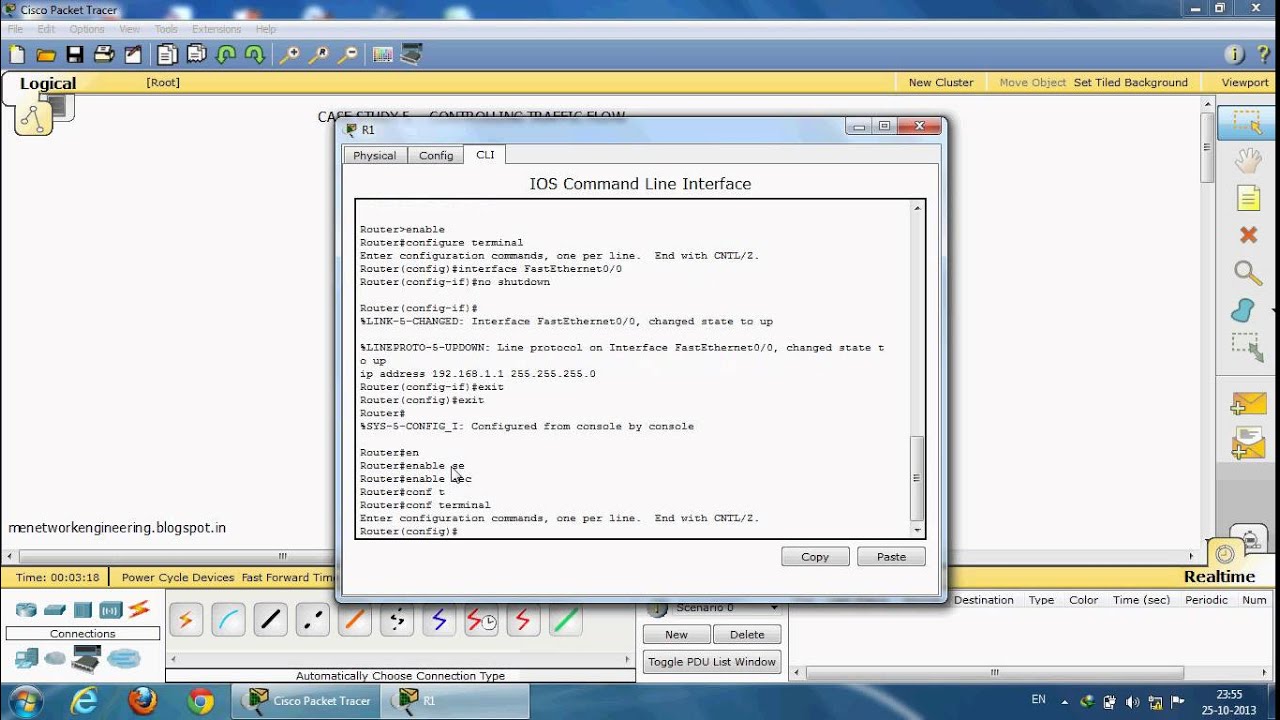Open a file with the folder icon

pos(46,55)
